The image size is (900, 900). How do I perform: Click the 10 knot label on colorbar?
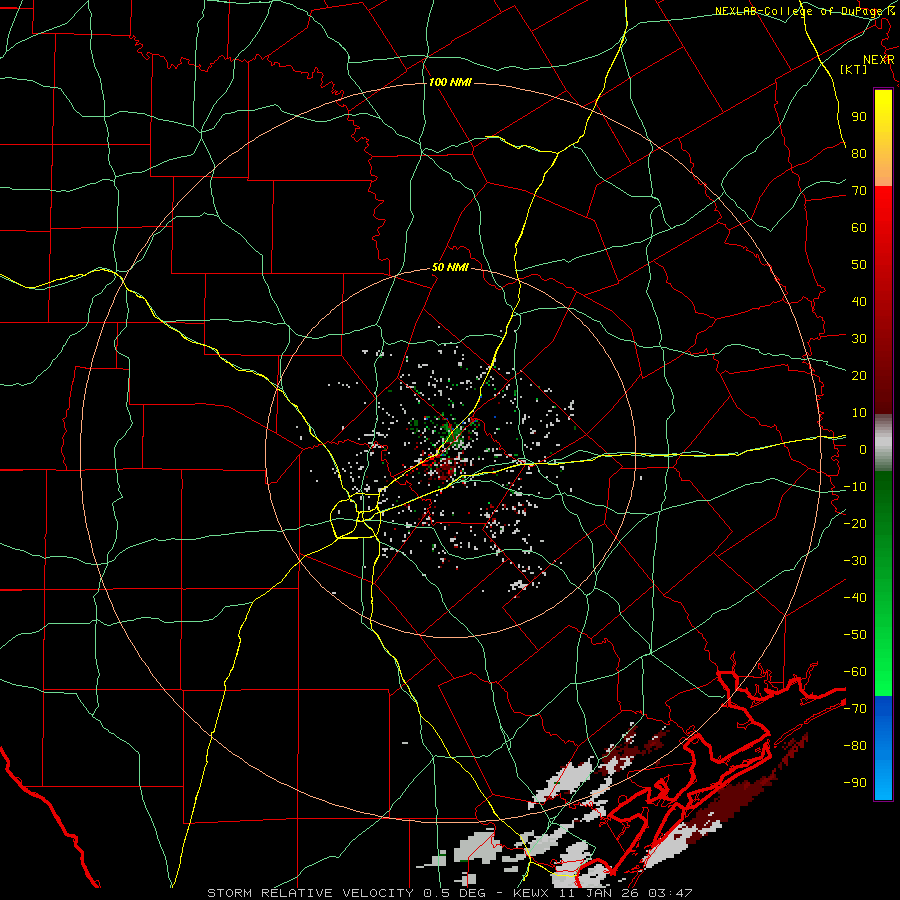(859, 413)
